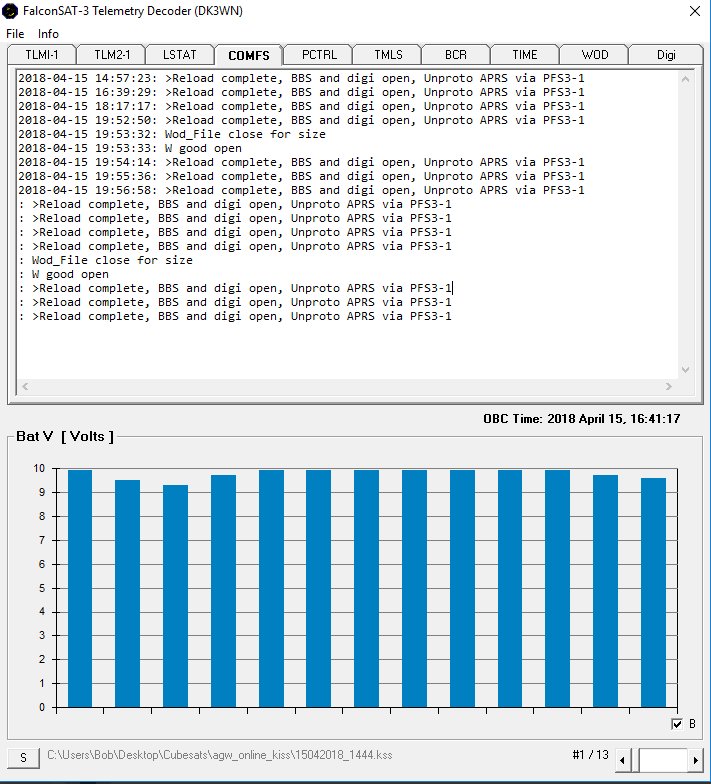Image resolution: width=711 pixels, height=784 pixels.
Task: Open the File menu
Action: [15, 34]
